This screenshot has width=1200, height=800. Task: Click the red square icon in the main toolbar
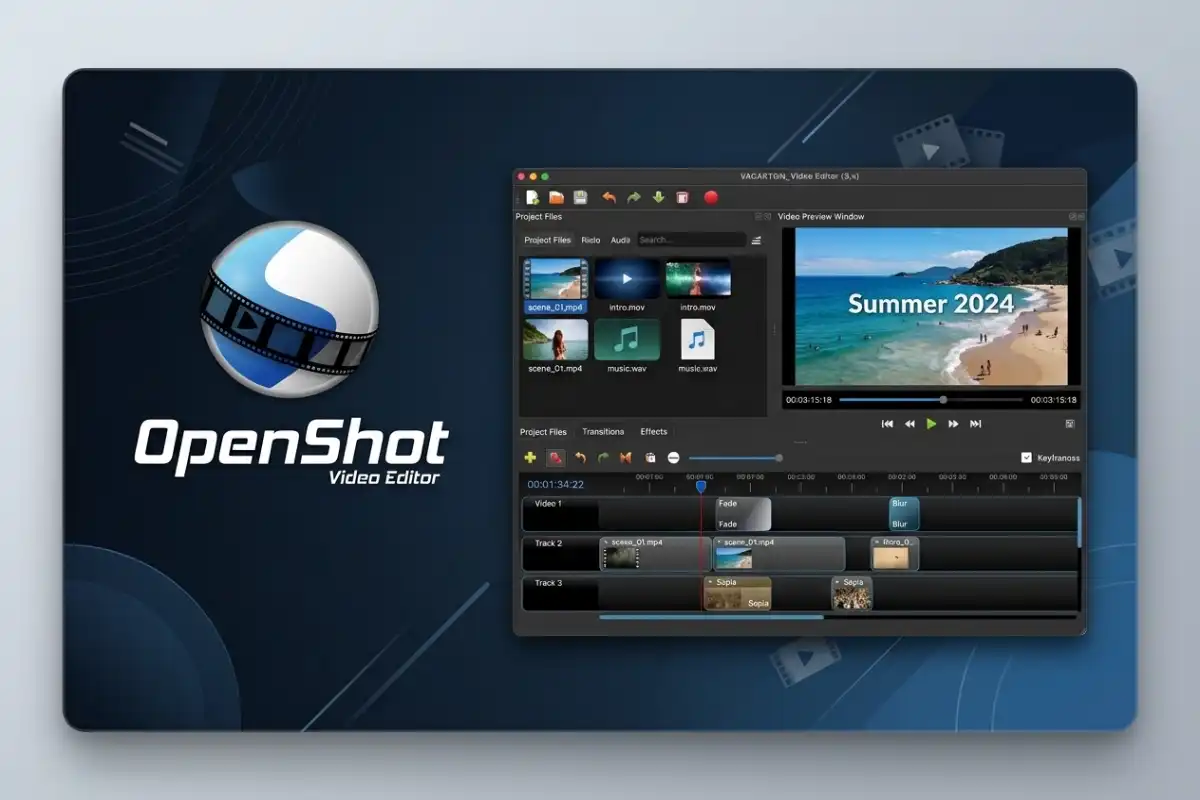point(683,197)
